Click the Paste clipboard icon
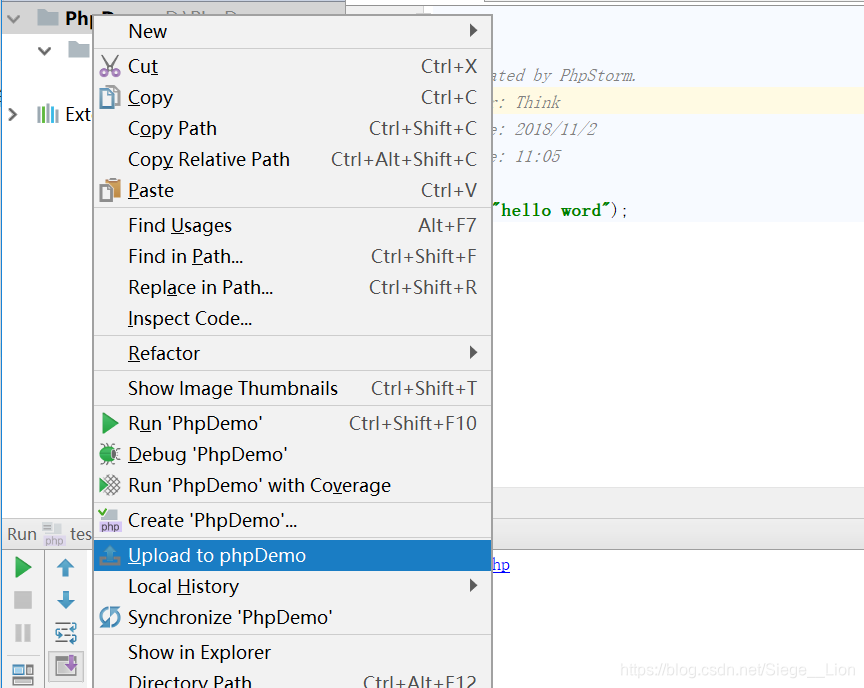The height and width of the screenshot is (688, 864). pyautogui.click(x=110, y=190)
